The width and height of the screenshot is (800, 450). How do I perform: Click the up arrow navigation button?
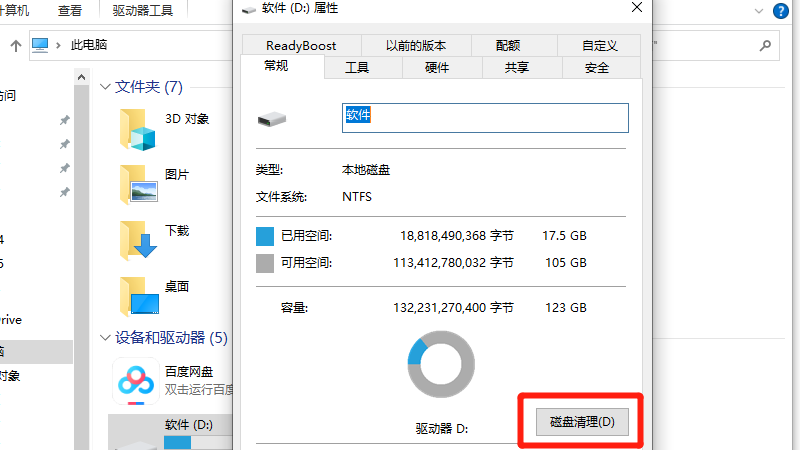[16, 46]
